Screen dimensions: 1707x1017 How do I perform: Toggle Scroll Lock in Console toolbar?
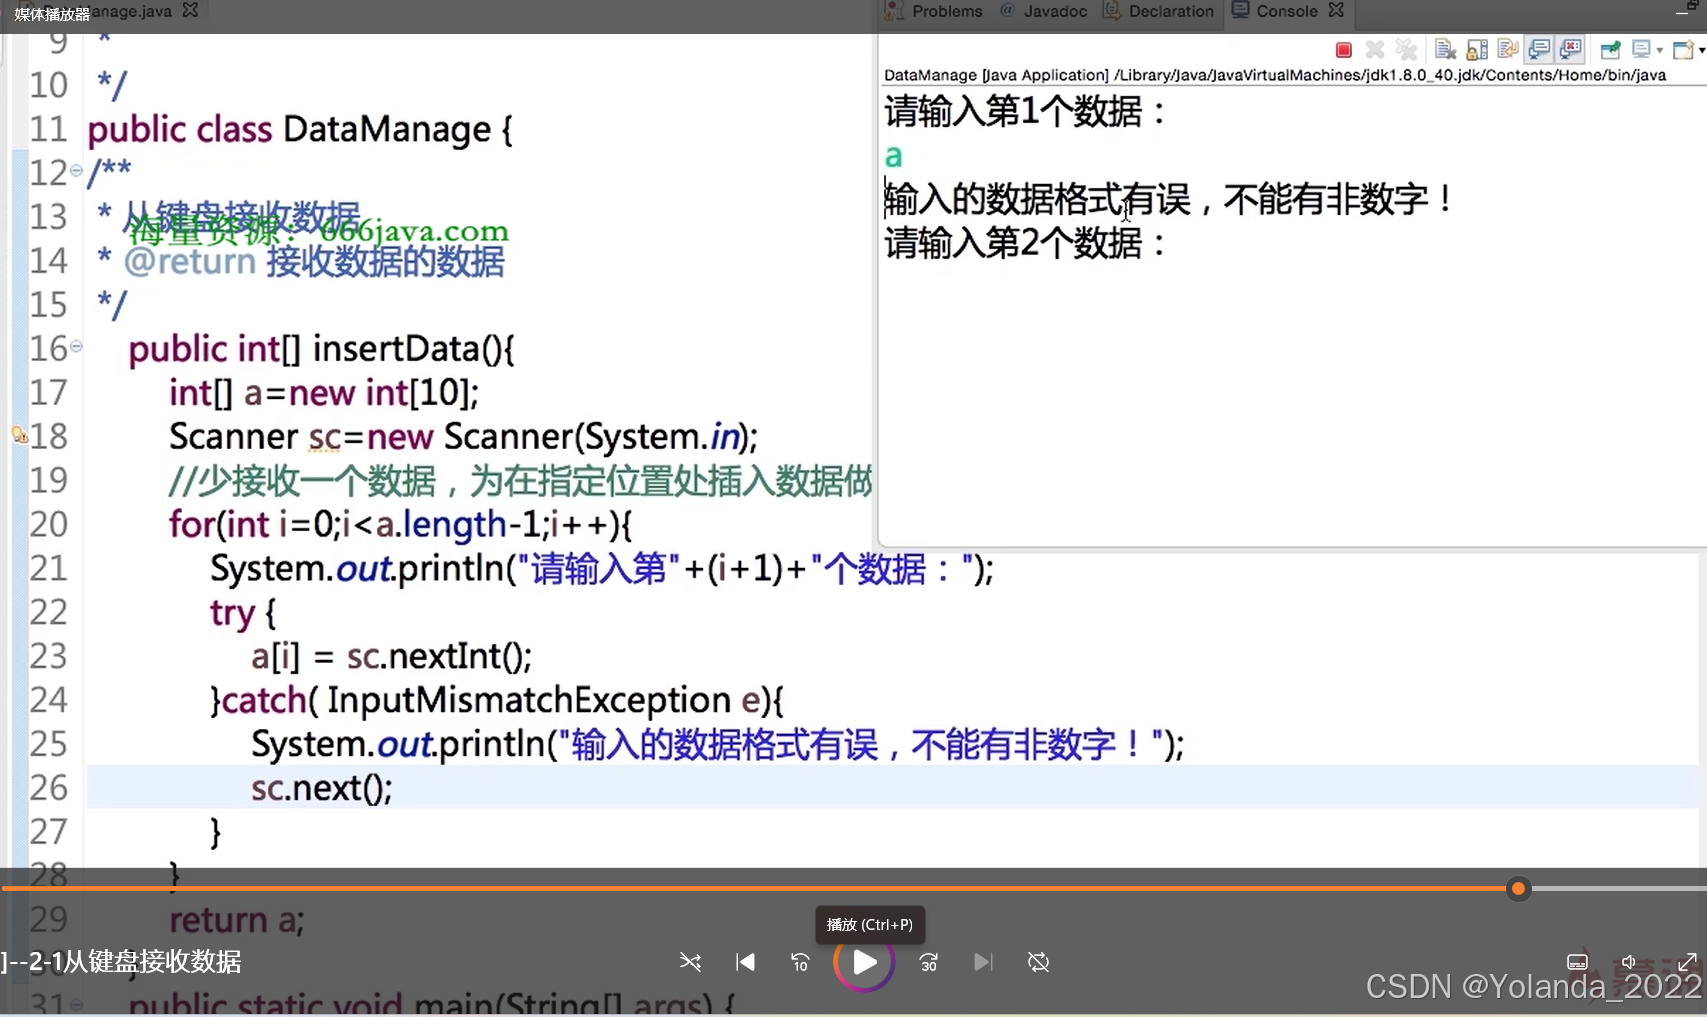(1477, 50)
